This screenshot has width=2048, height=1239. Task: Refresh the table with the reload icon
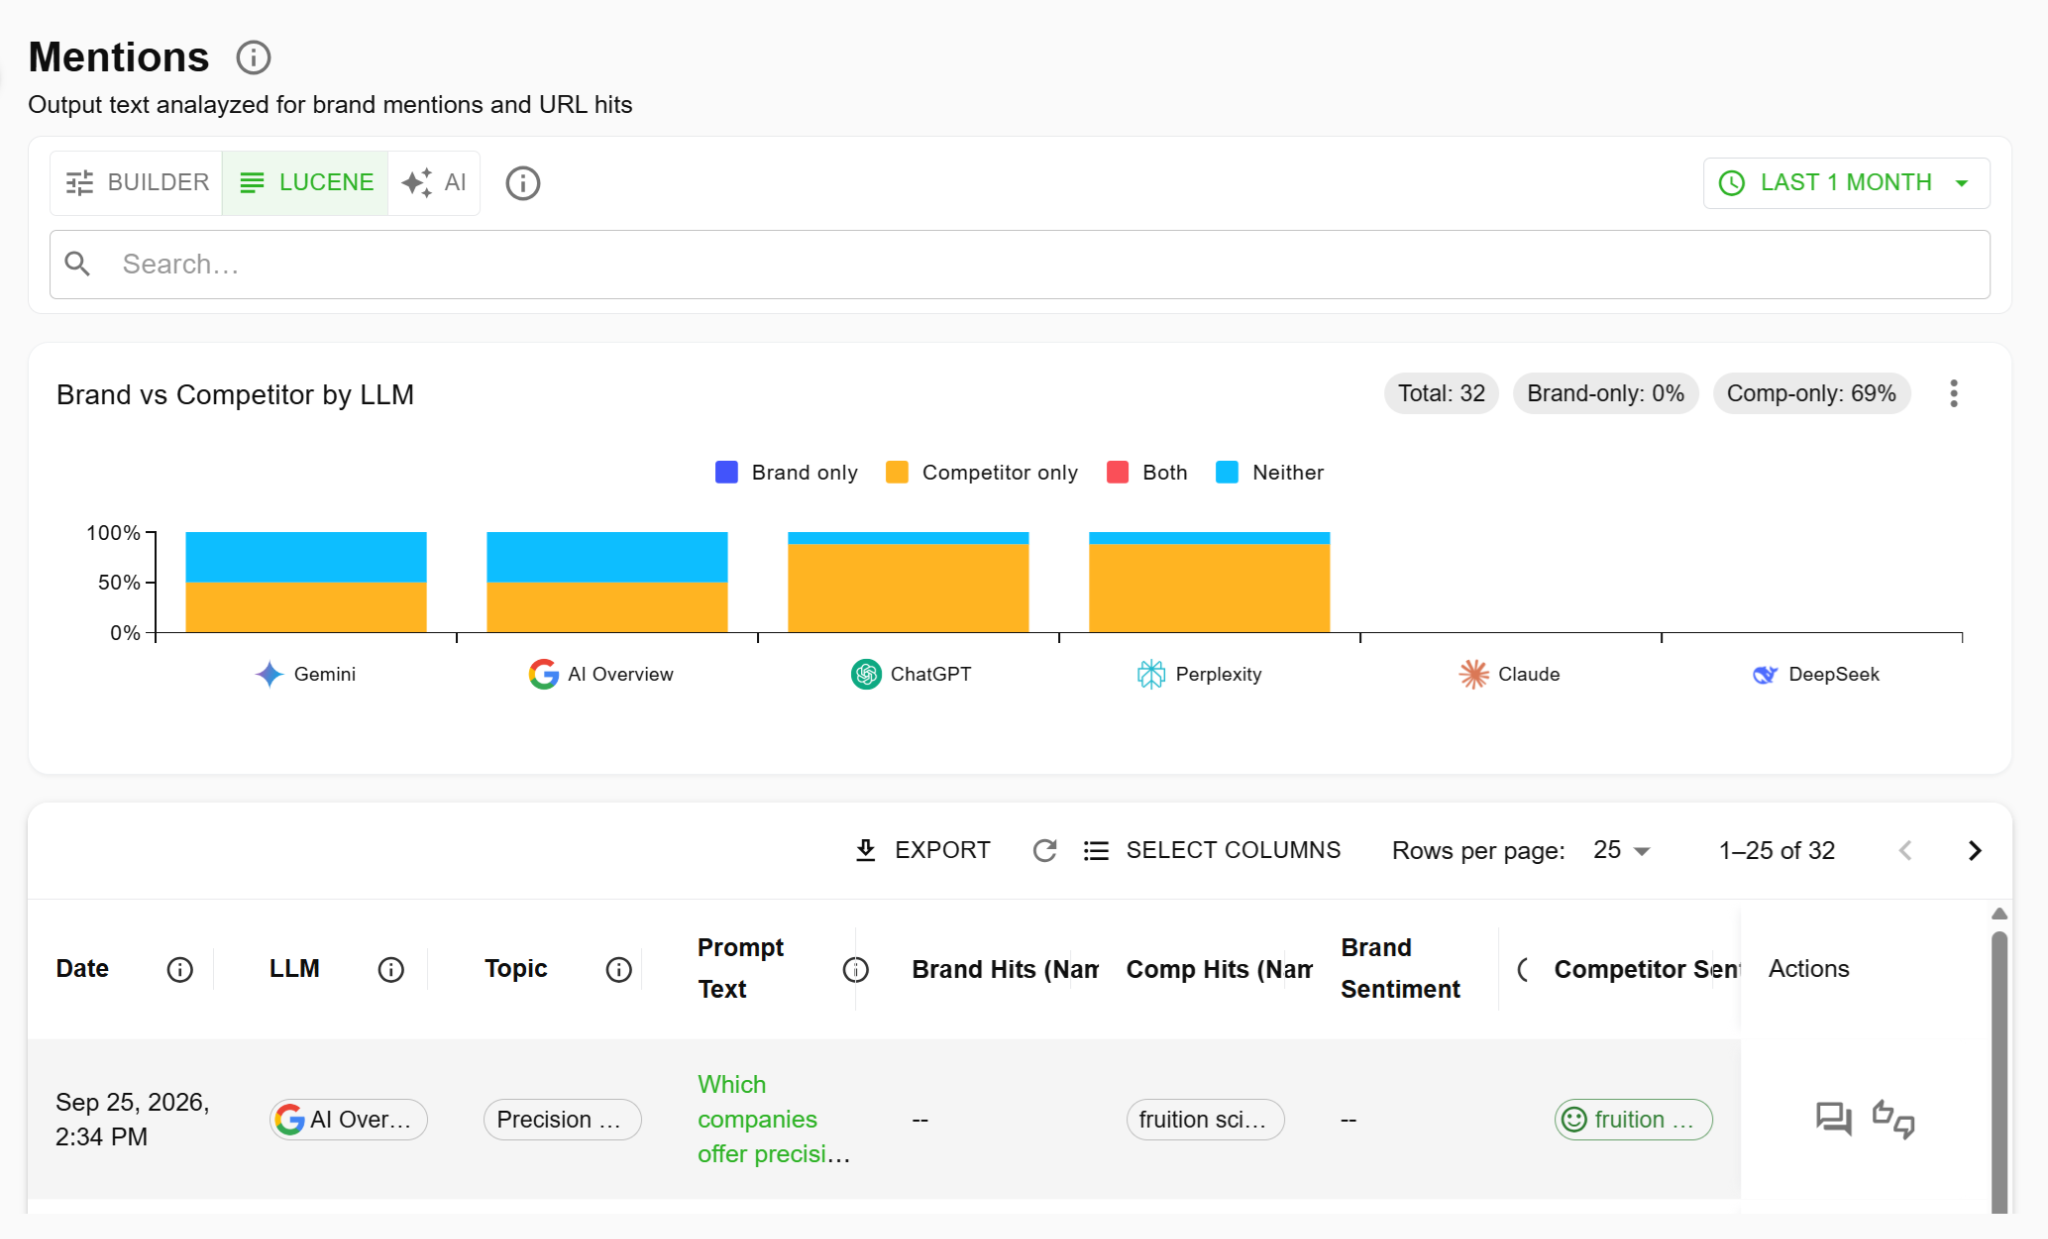click(1044, 850)
